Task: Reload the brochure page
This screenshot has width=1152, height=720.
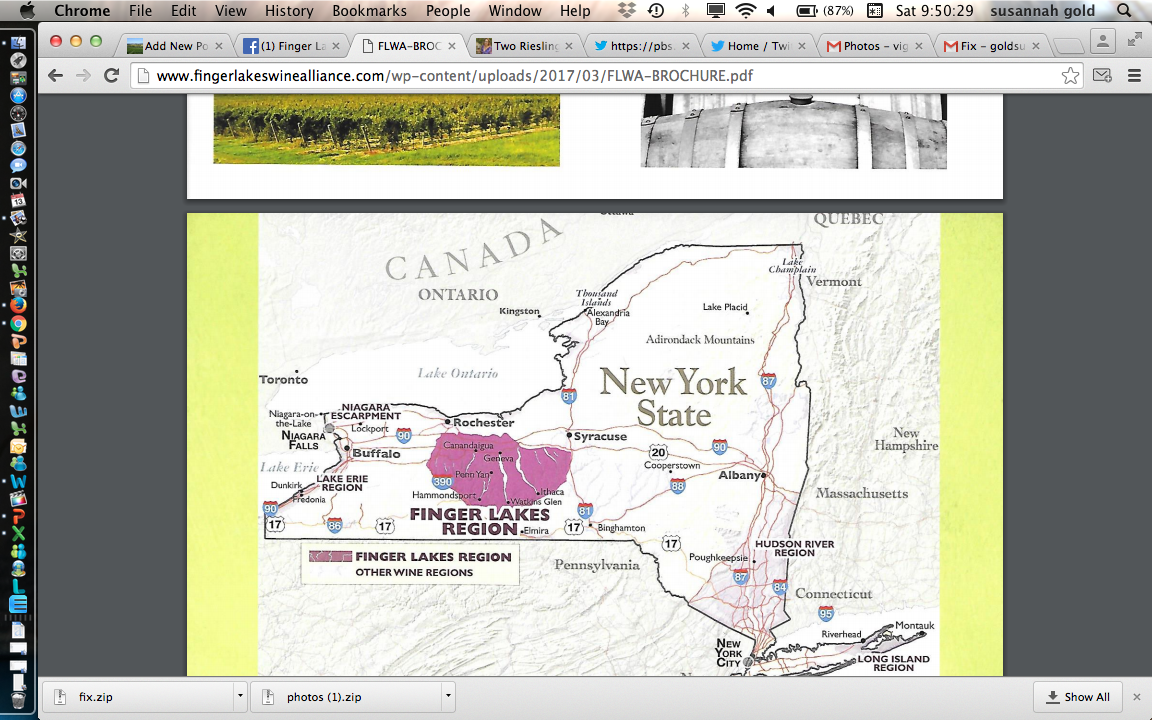Action: click(111, 76)
